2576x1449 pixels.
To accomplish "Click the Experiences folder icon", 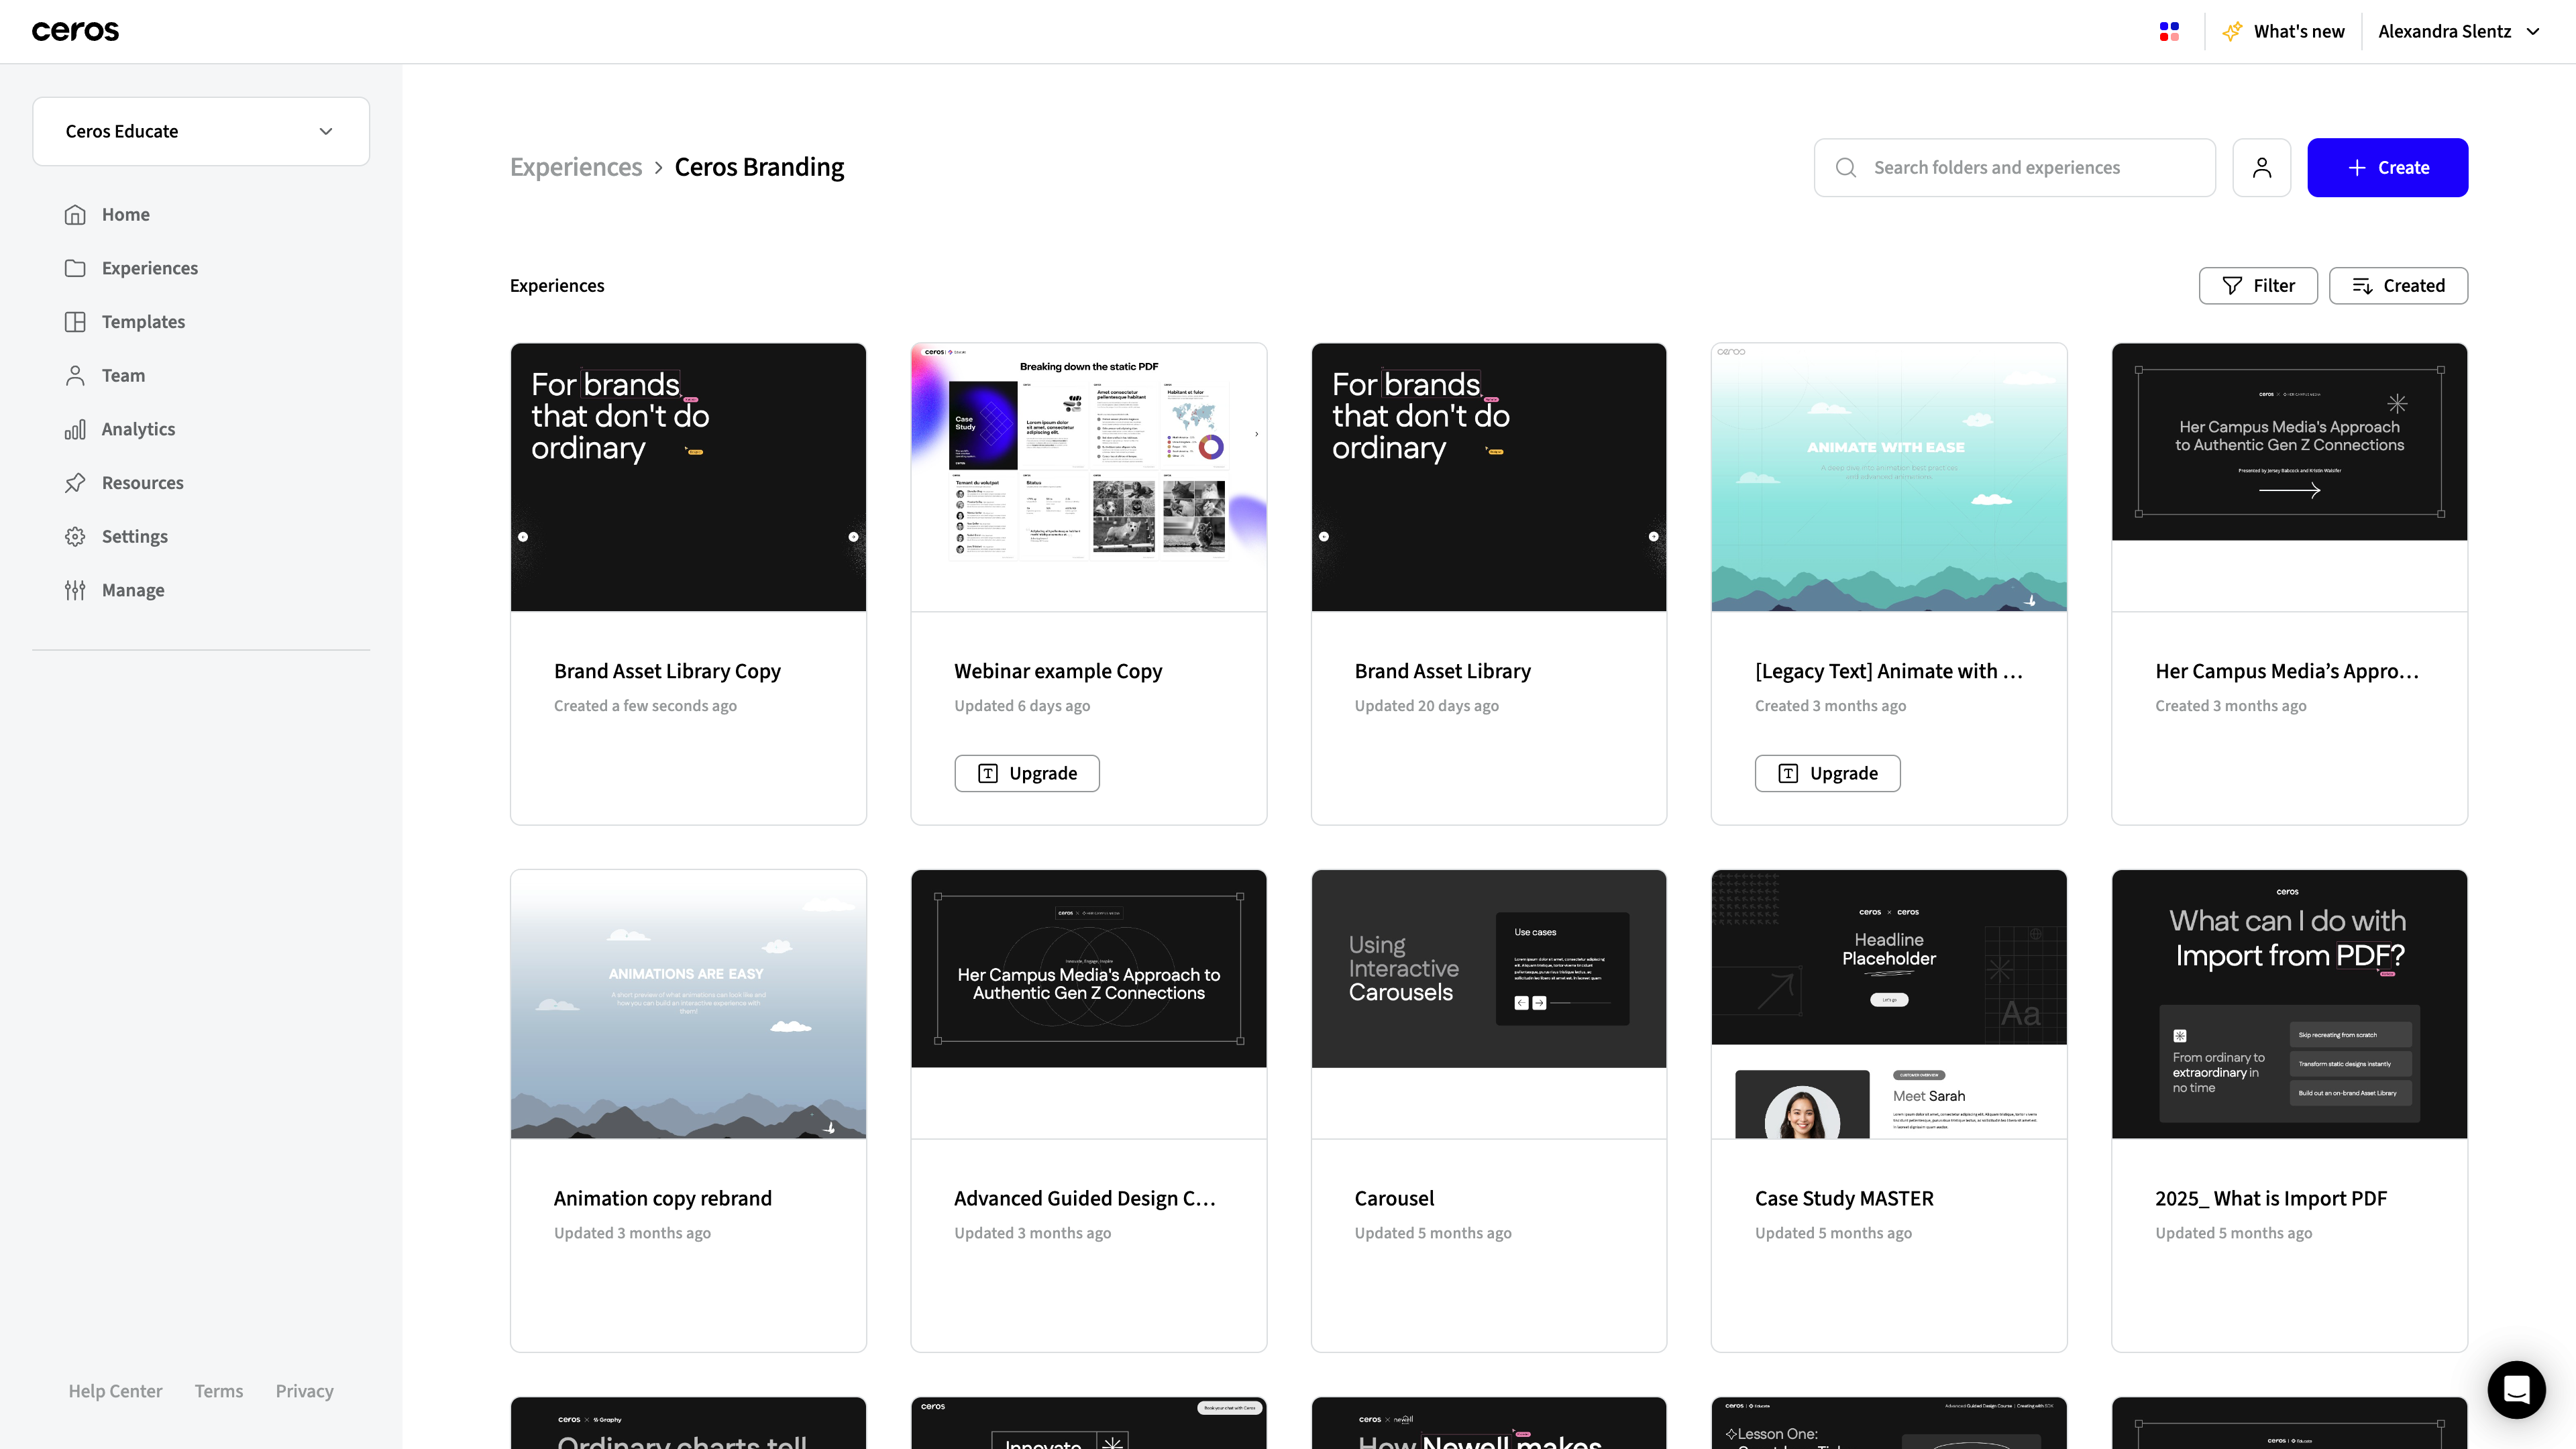I will pyautogui.click(x=75, y=268).
